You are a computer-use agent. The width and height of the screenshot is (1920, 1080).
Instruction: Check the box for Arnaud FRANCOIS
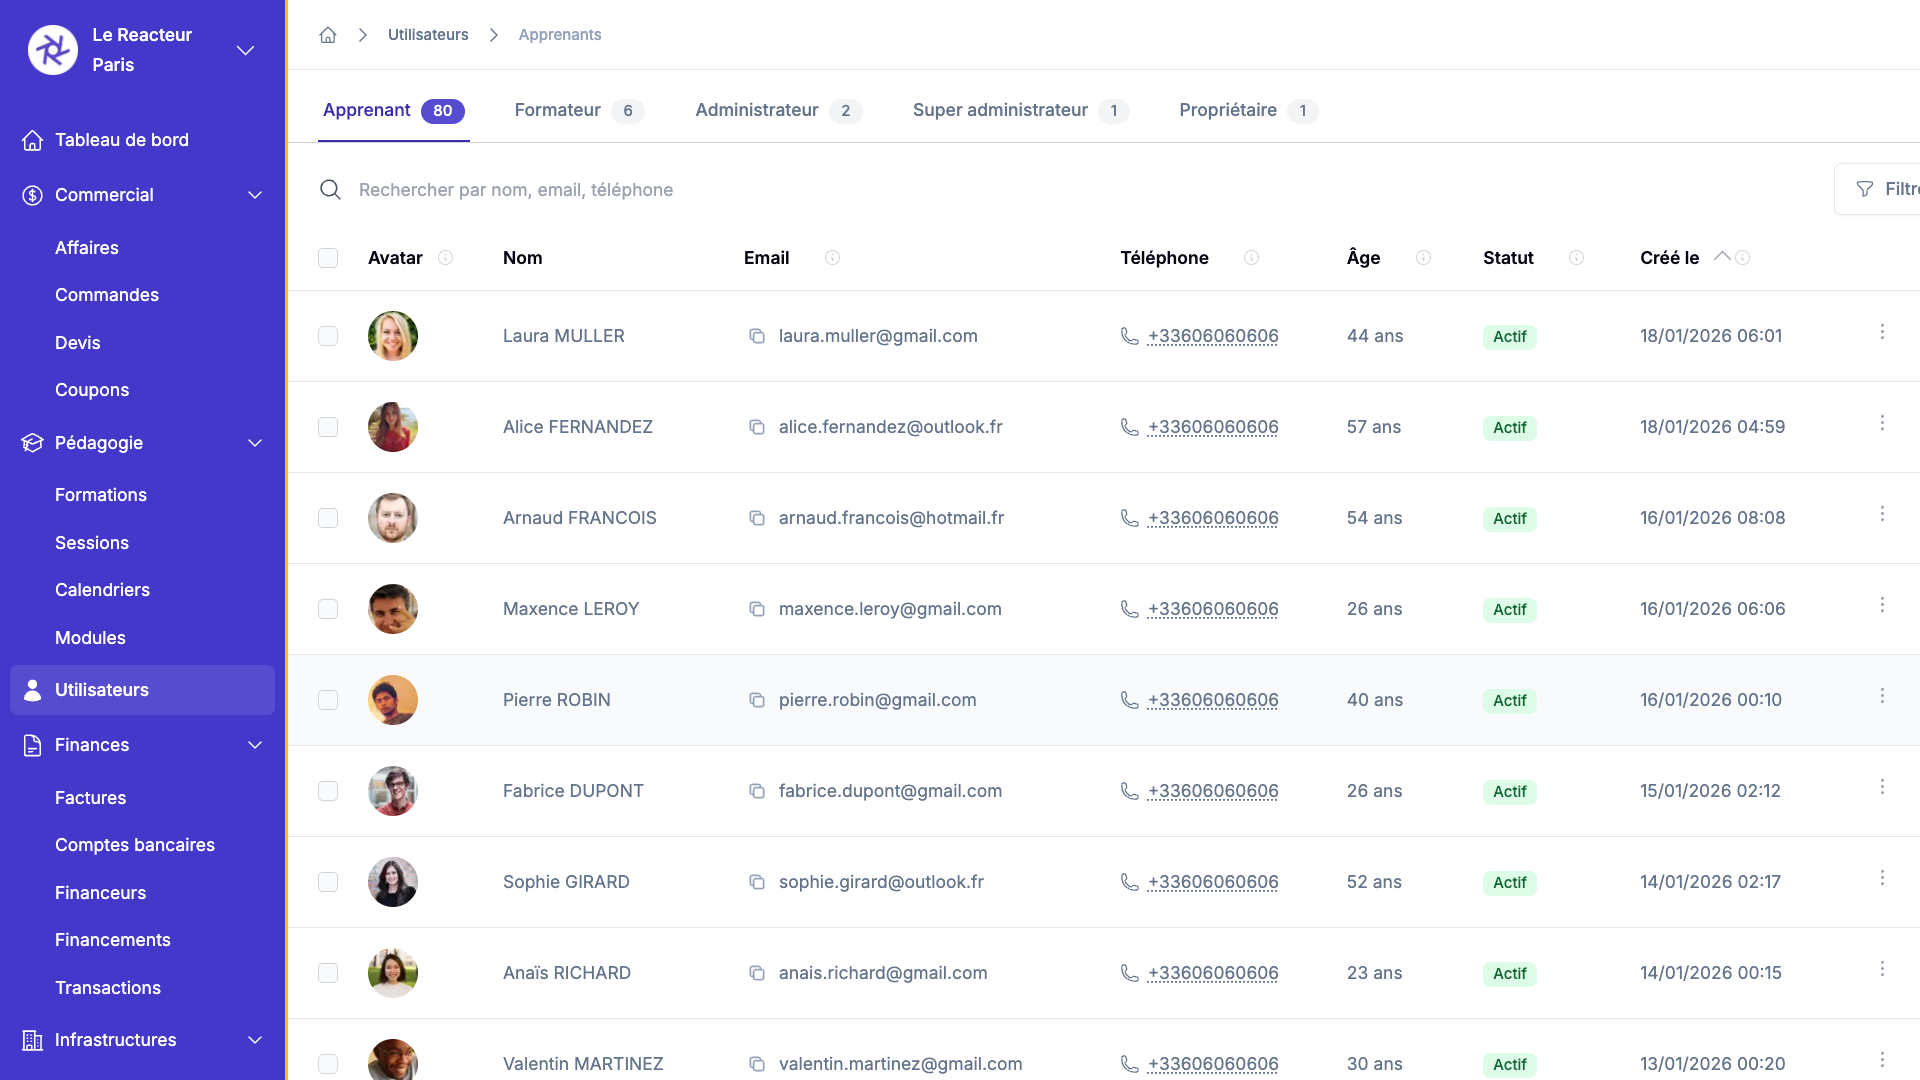[328, 518]
